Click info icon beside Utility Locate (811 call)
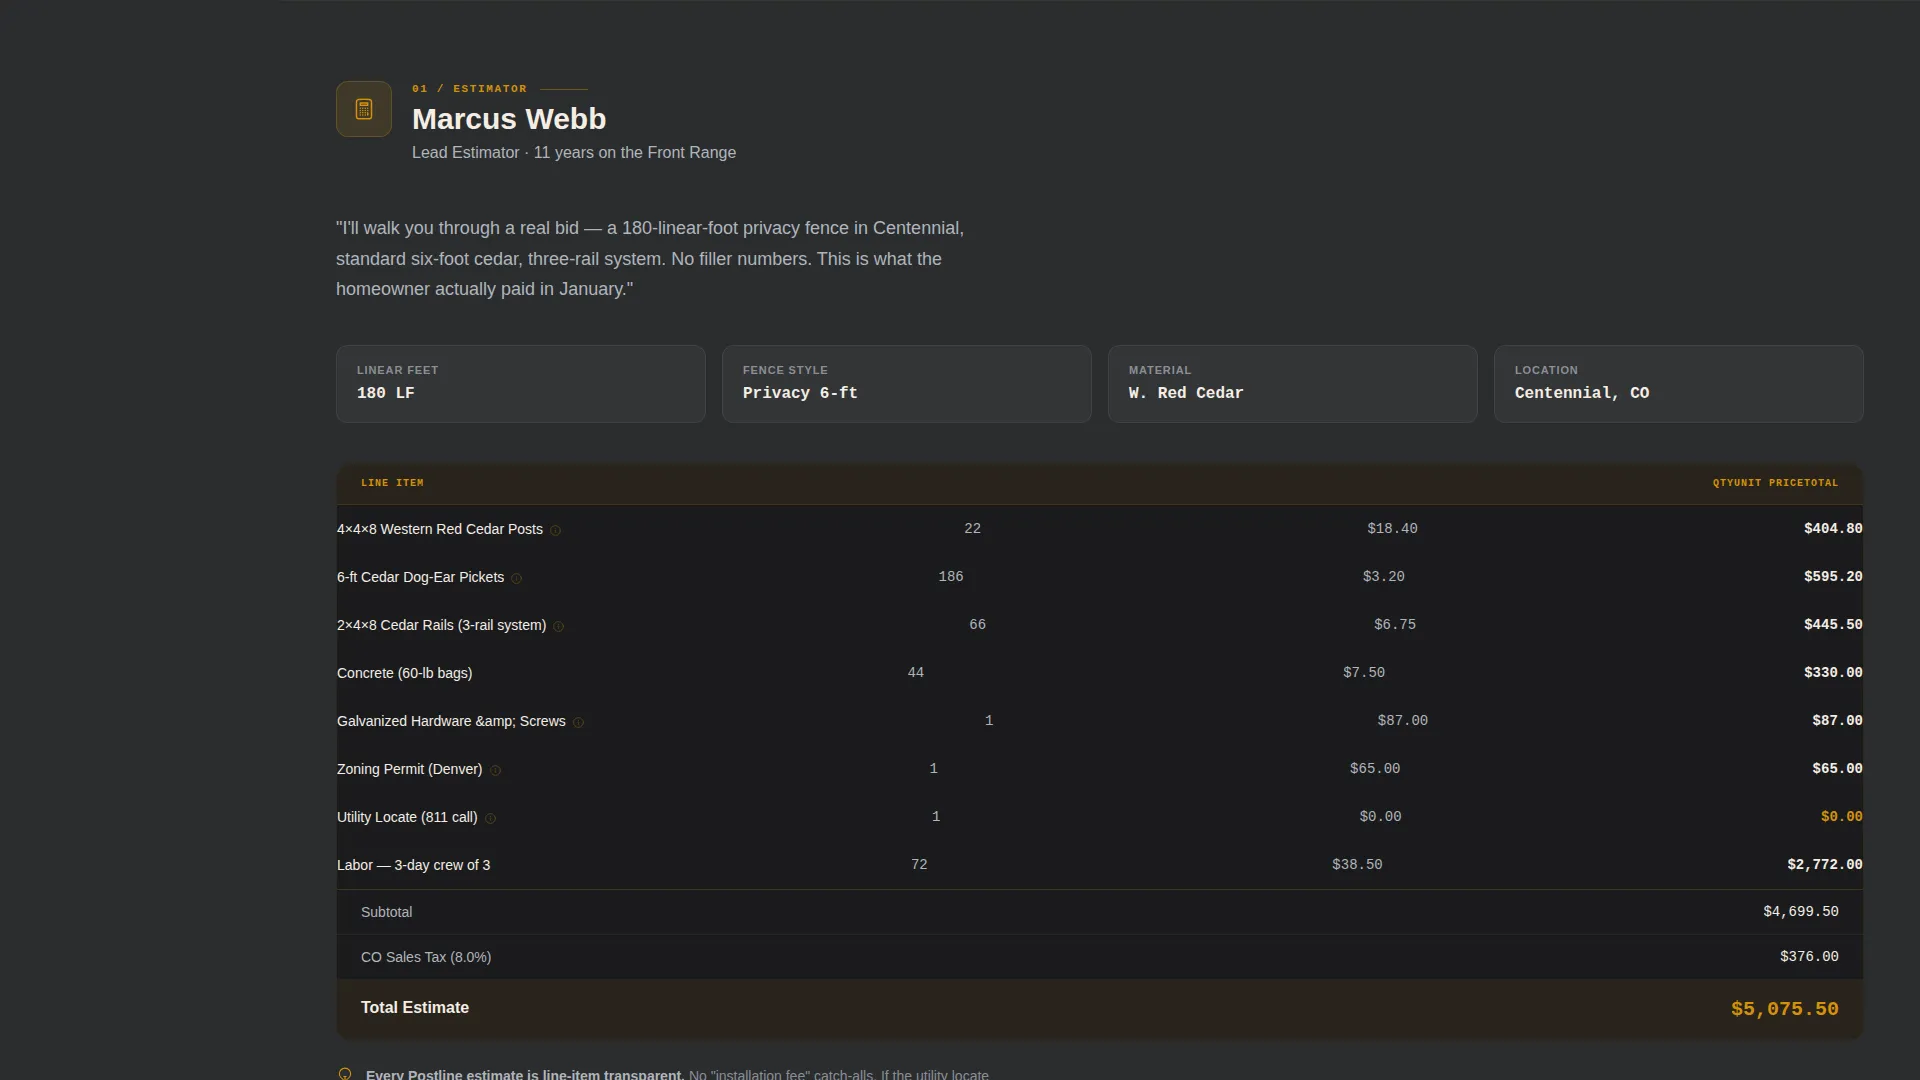 [x=490, y=819]
